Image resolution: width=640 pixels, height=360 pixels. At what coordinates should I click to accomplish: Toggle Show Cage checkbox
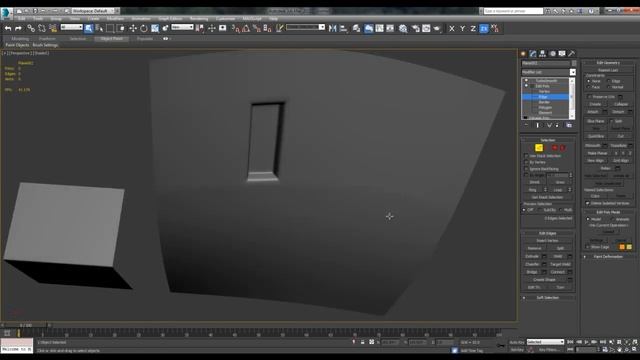[588, 247]
